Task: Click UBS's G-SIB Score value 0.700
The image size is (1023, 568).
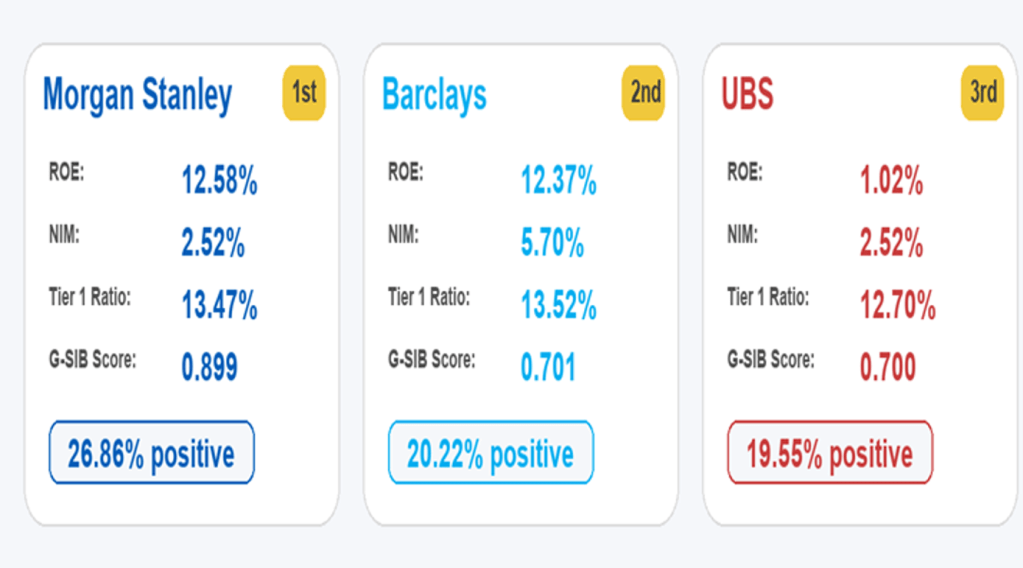Action: pyautogui.click(x=887, y=367)
